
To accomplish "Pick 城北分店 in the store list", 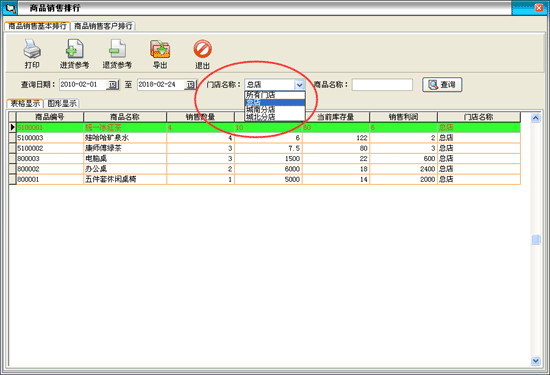I will click(x=275, y=117).
